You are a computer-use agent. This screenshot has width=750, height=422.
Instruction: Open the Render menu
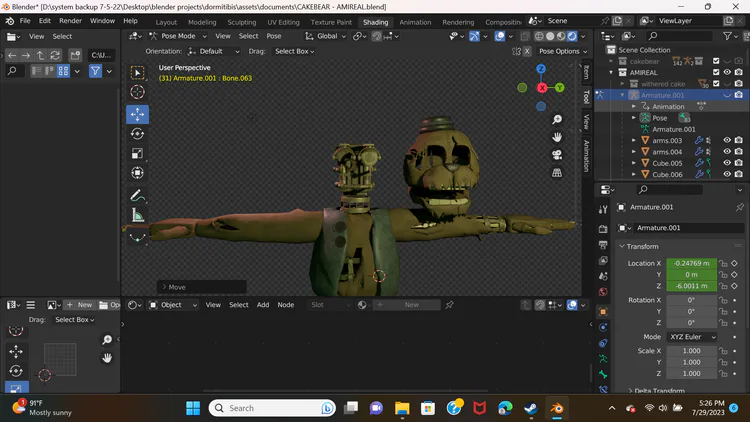tap(70, 21)
